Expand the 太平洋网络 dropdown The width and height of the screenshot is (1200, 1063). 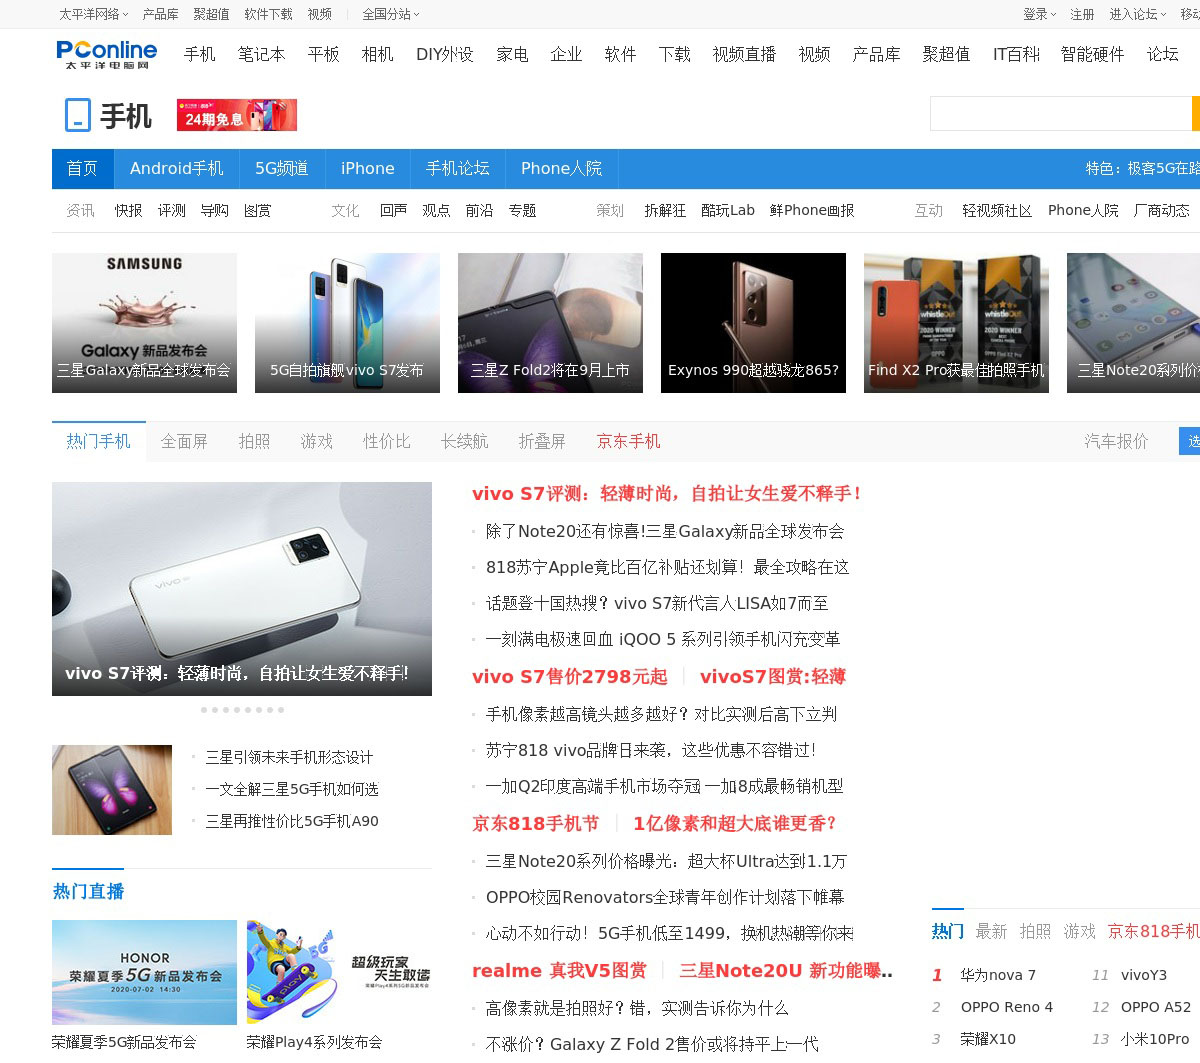[93, 14]
